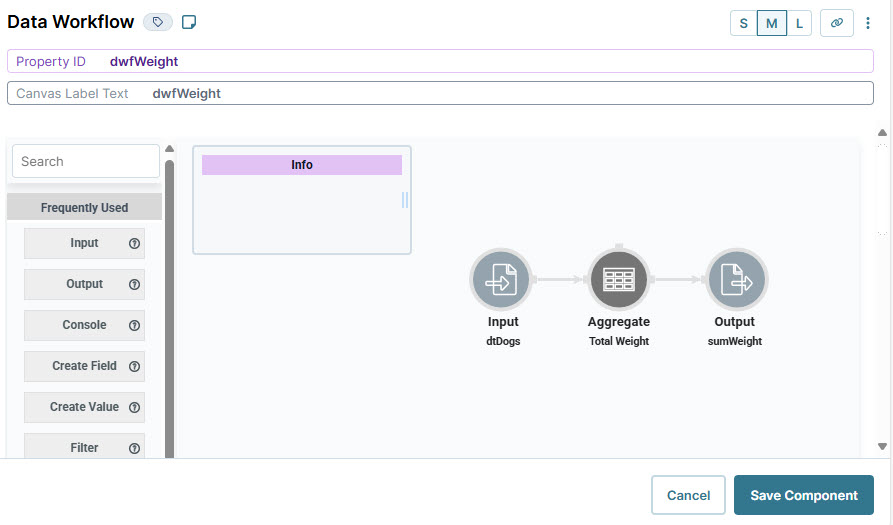The width and height of the screenshot is (893, 525).
Task: Click the canvas scroll-up arrow at right
Action: tap(882, 133)
